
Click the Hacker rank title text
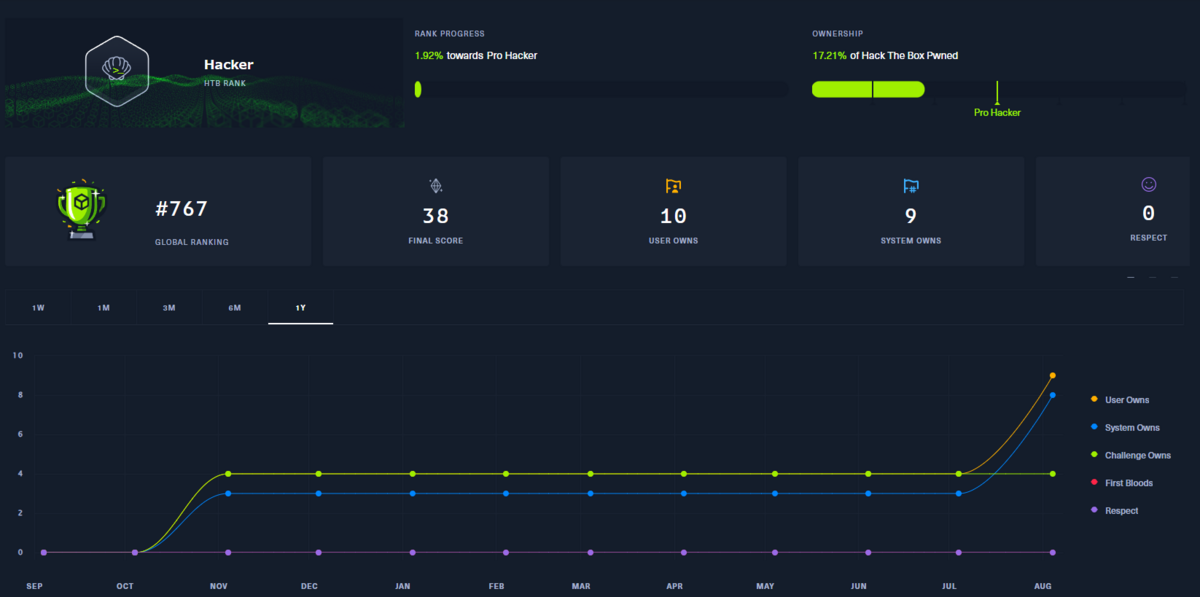click(x=228, y=65)
